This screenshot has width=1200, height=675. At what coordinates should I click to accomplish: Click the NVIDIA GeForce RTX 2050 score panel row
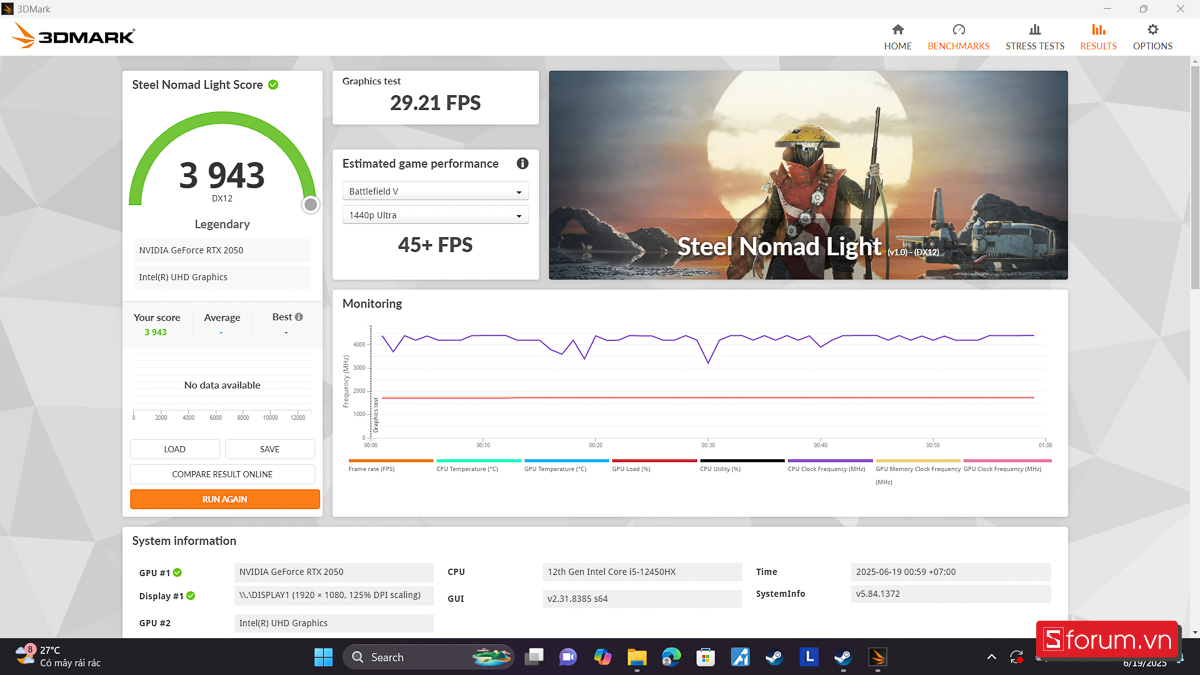coord(222,250)
